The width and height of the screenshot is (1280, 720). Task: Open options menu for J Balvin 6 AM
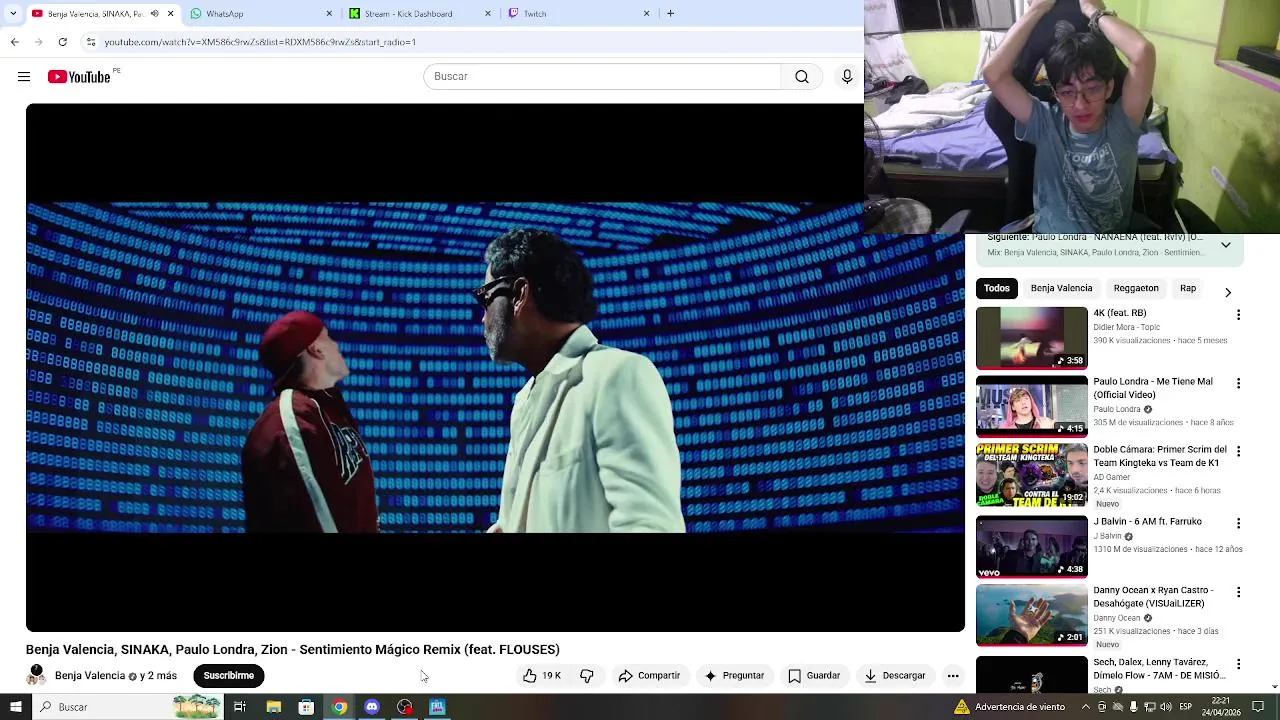click(x=1239, y=523)
